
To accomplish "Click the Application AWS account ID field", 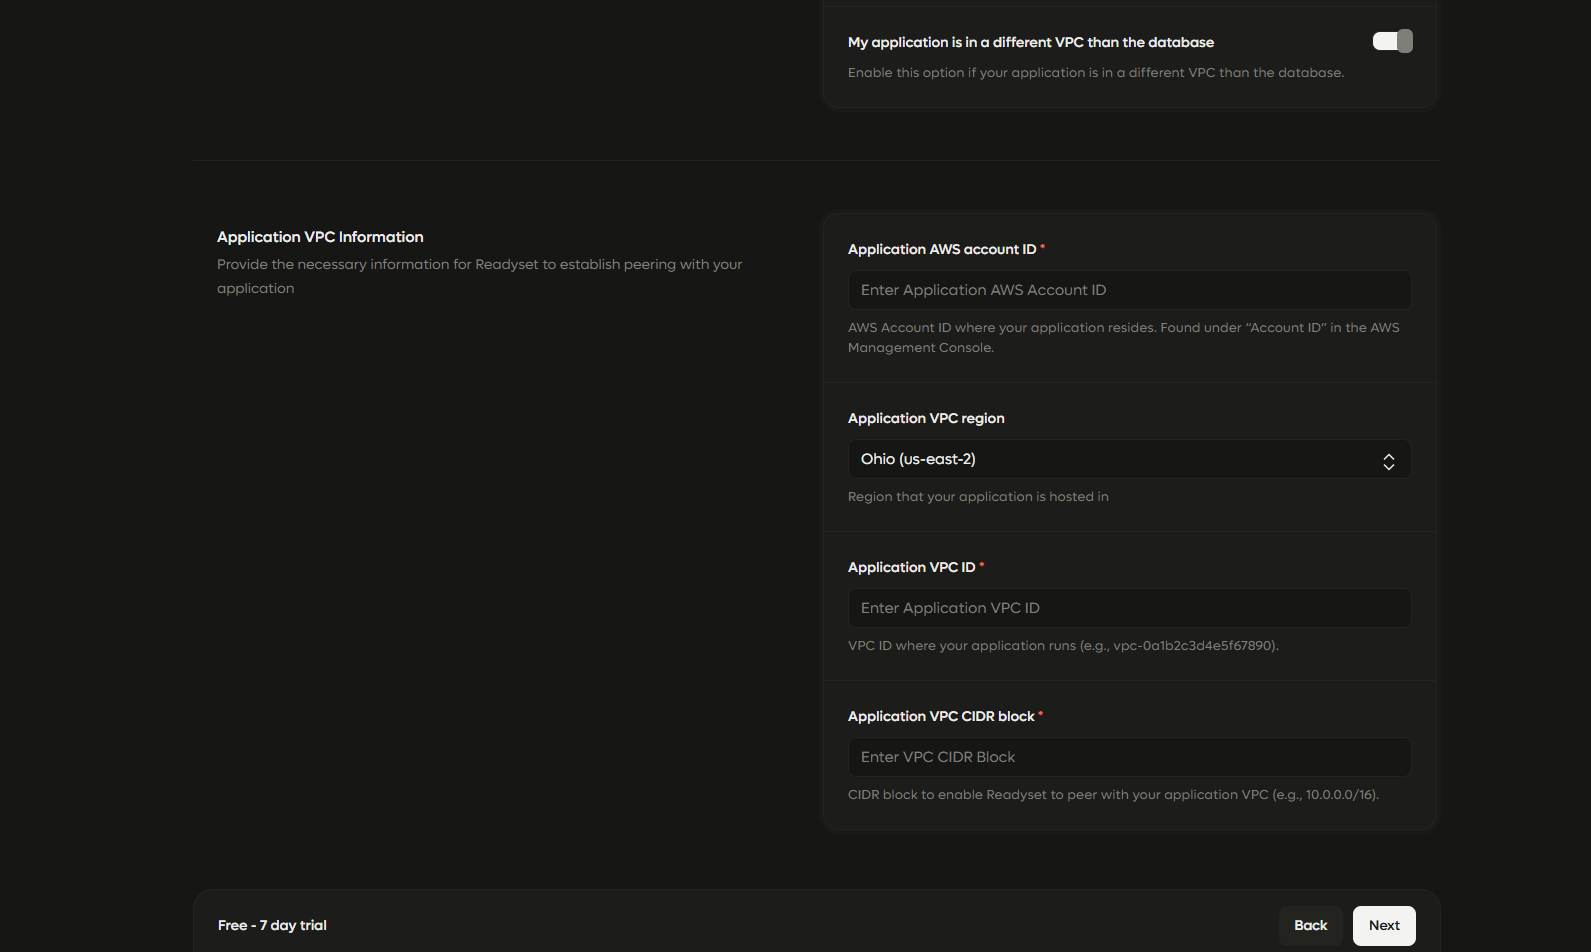I will [x=1129, y=290].
